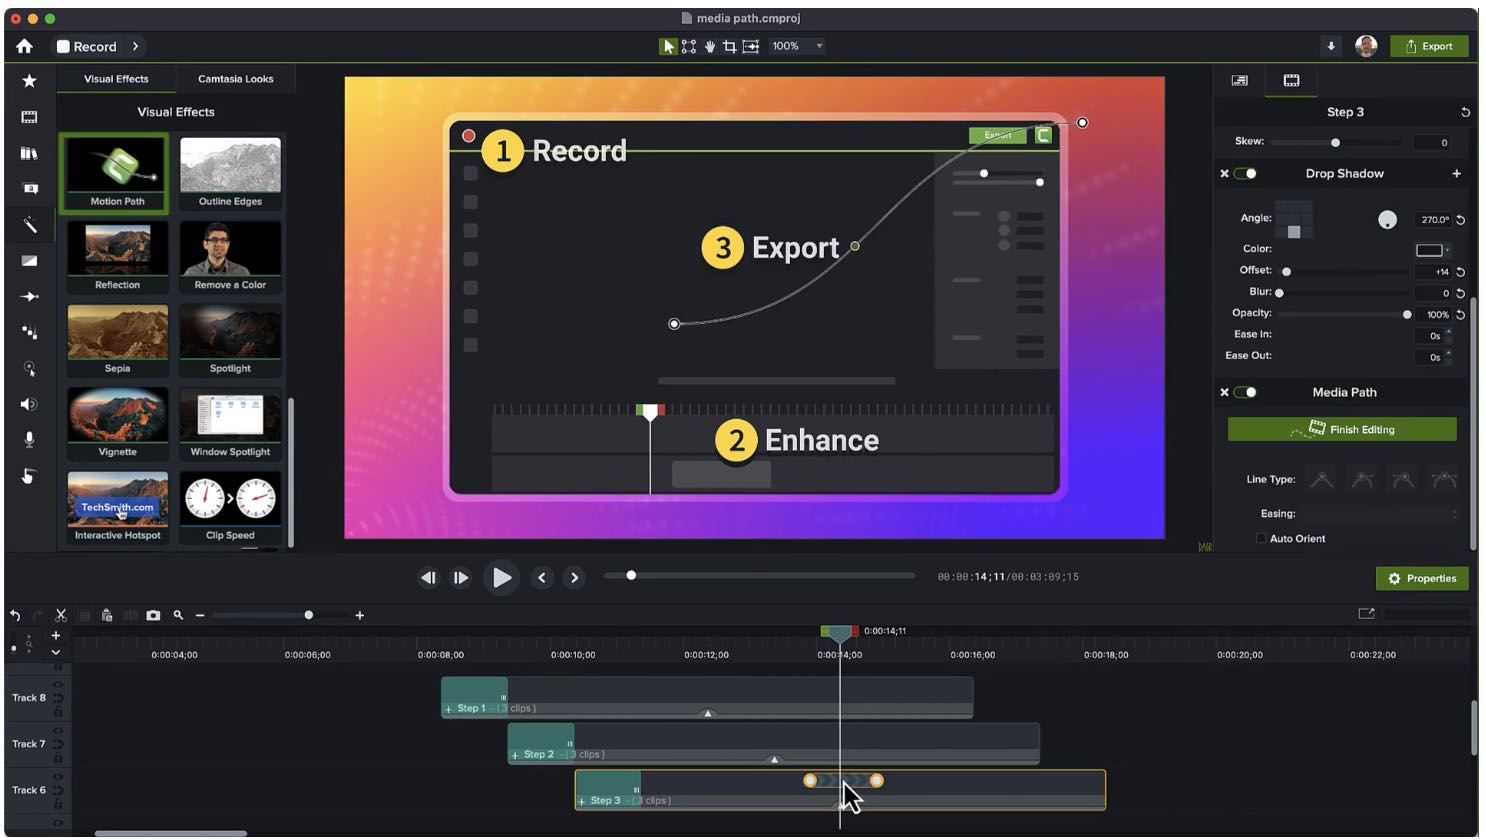Click the Skew slider handle
The image size is (1486, 840).
(x=1335, y=143)
